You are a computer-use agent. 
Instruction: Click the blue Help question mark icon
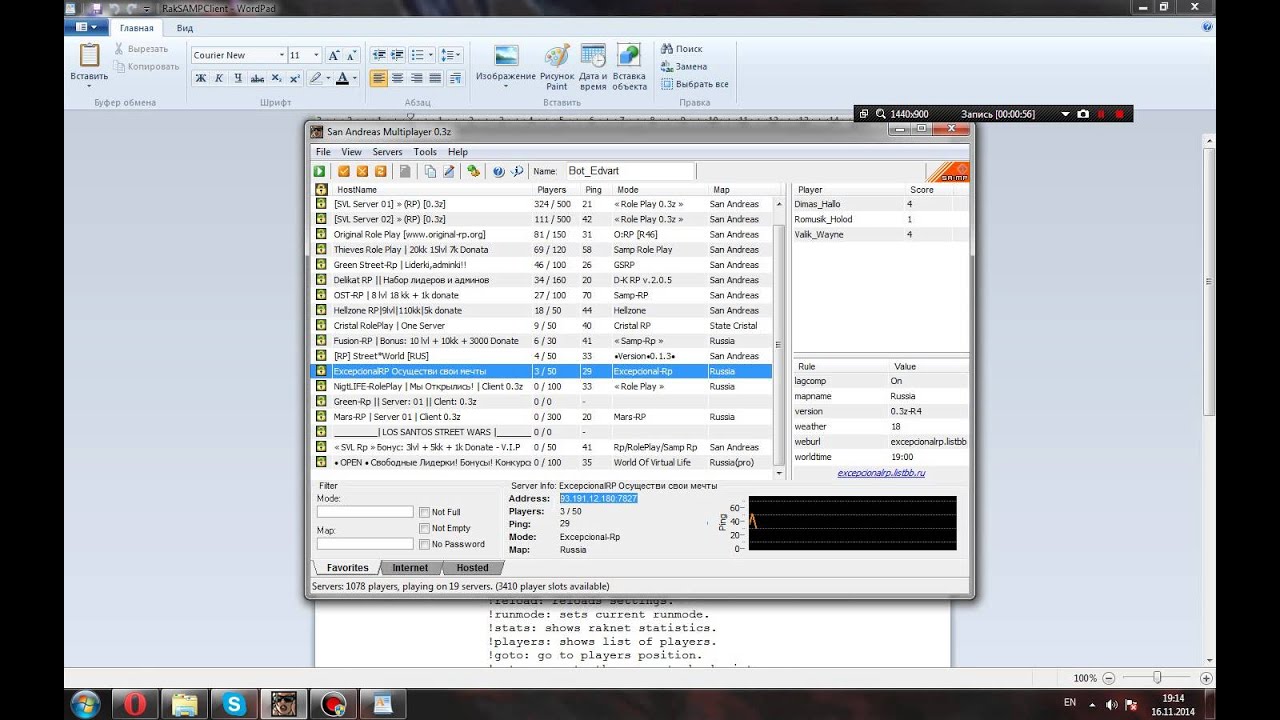coord(498,171)
